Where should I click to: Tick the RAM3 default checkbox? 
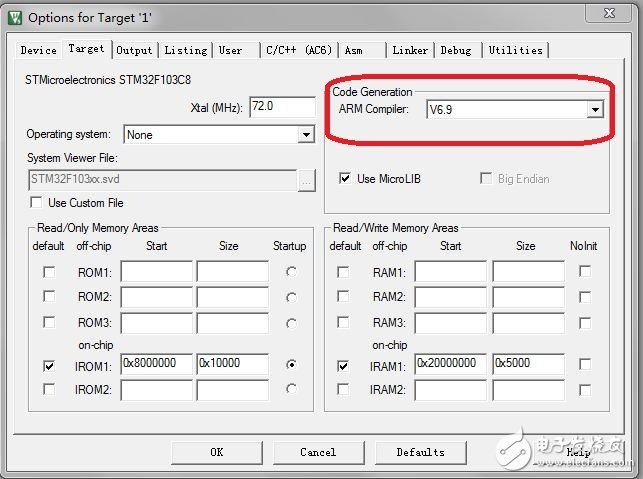[343, 322]
